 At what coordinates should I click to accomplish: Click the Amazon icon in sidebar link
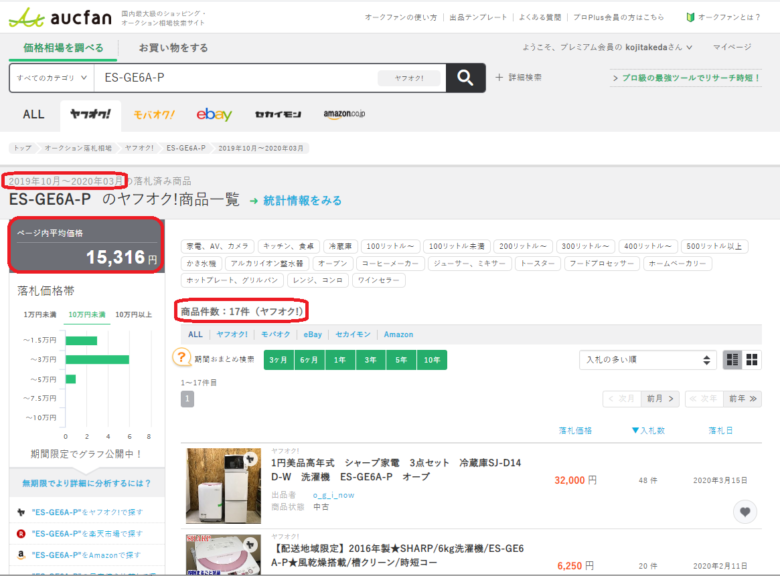(x=21, y=555)
